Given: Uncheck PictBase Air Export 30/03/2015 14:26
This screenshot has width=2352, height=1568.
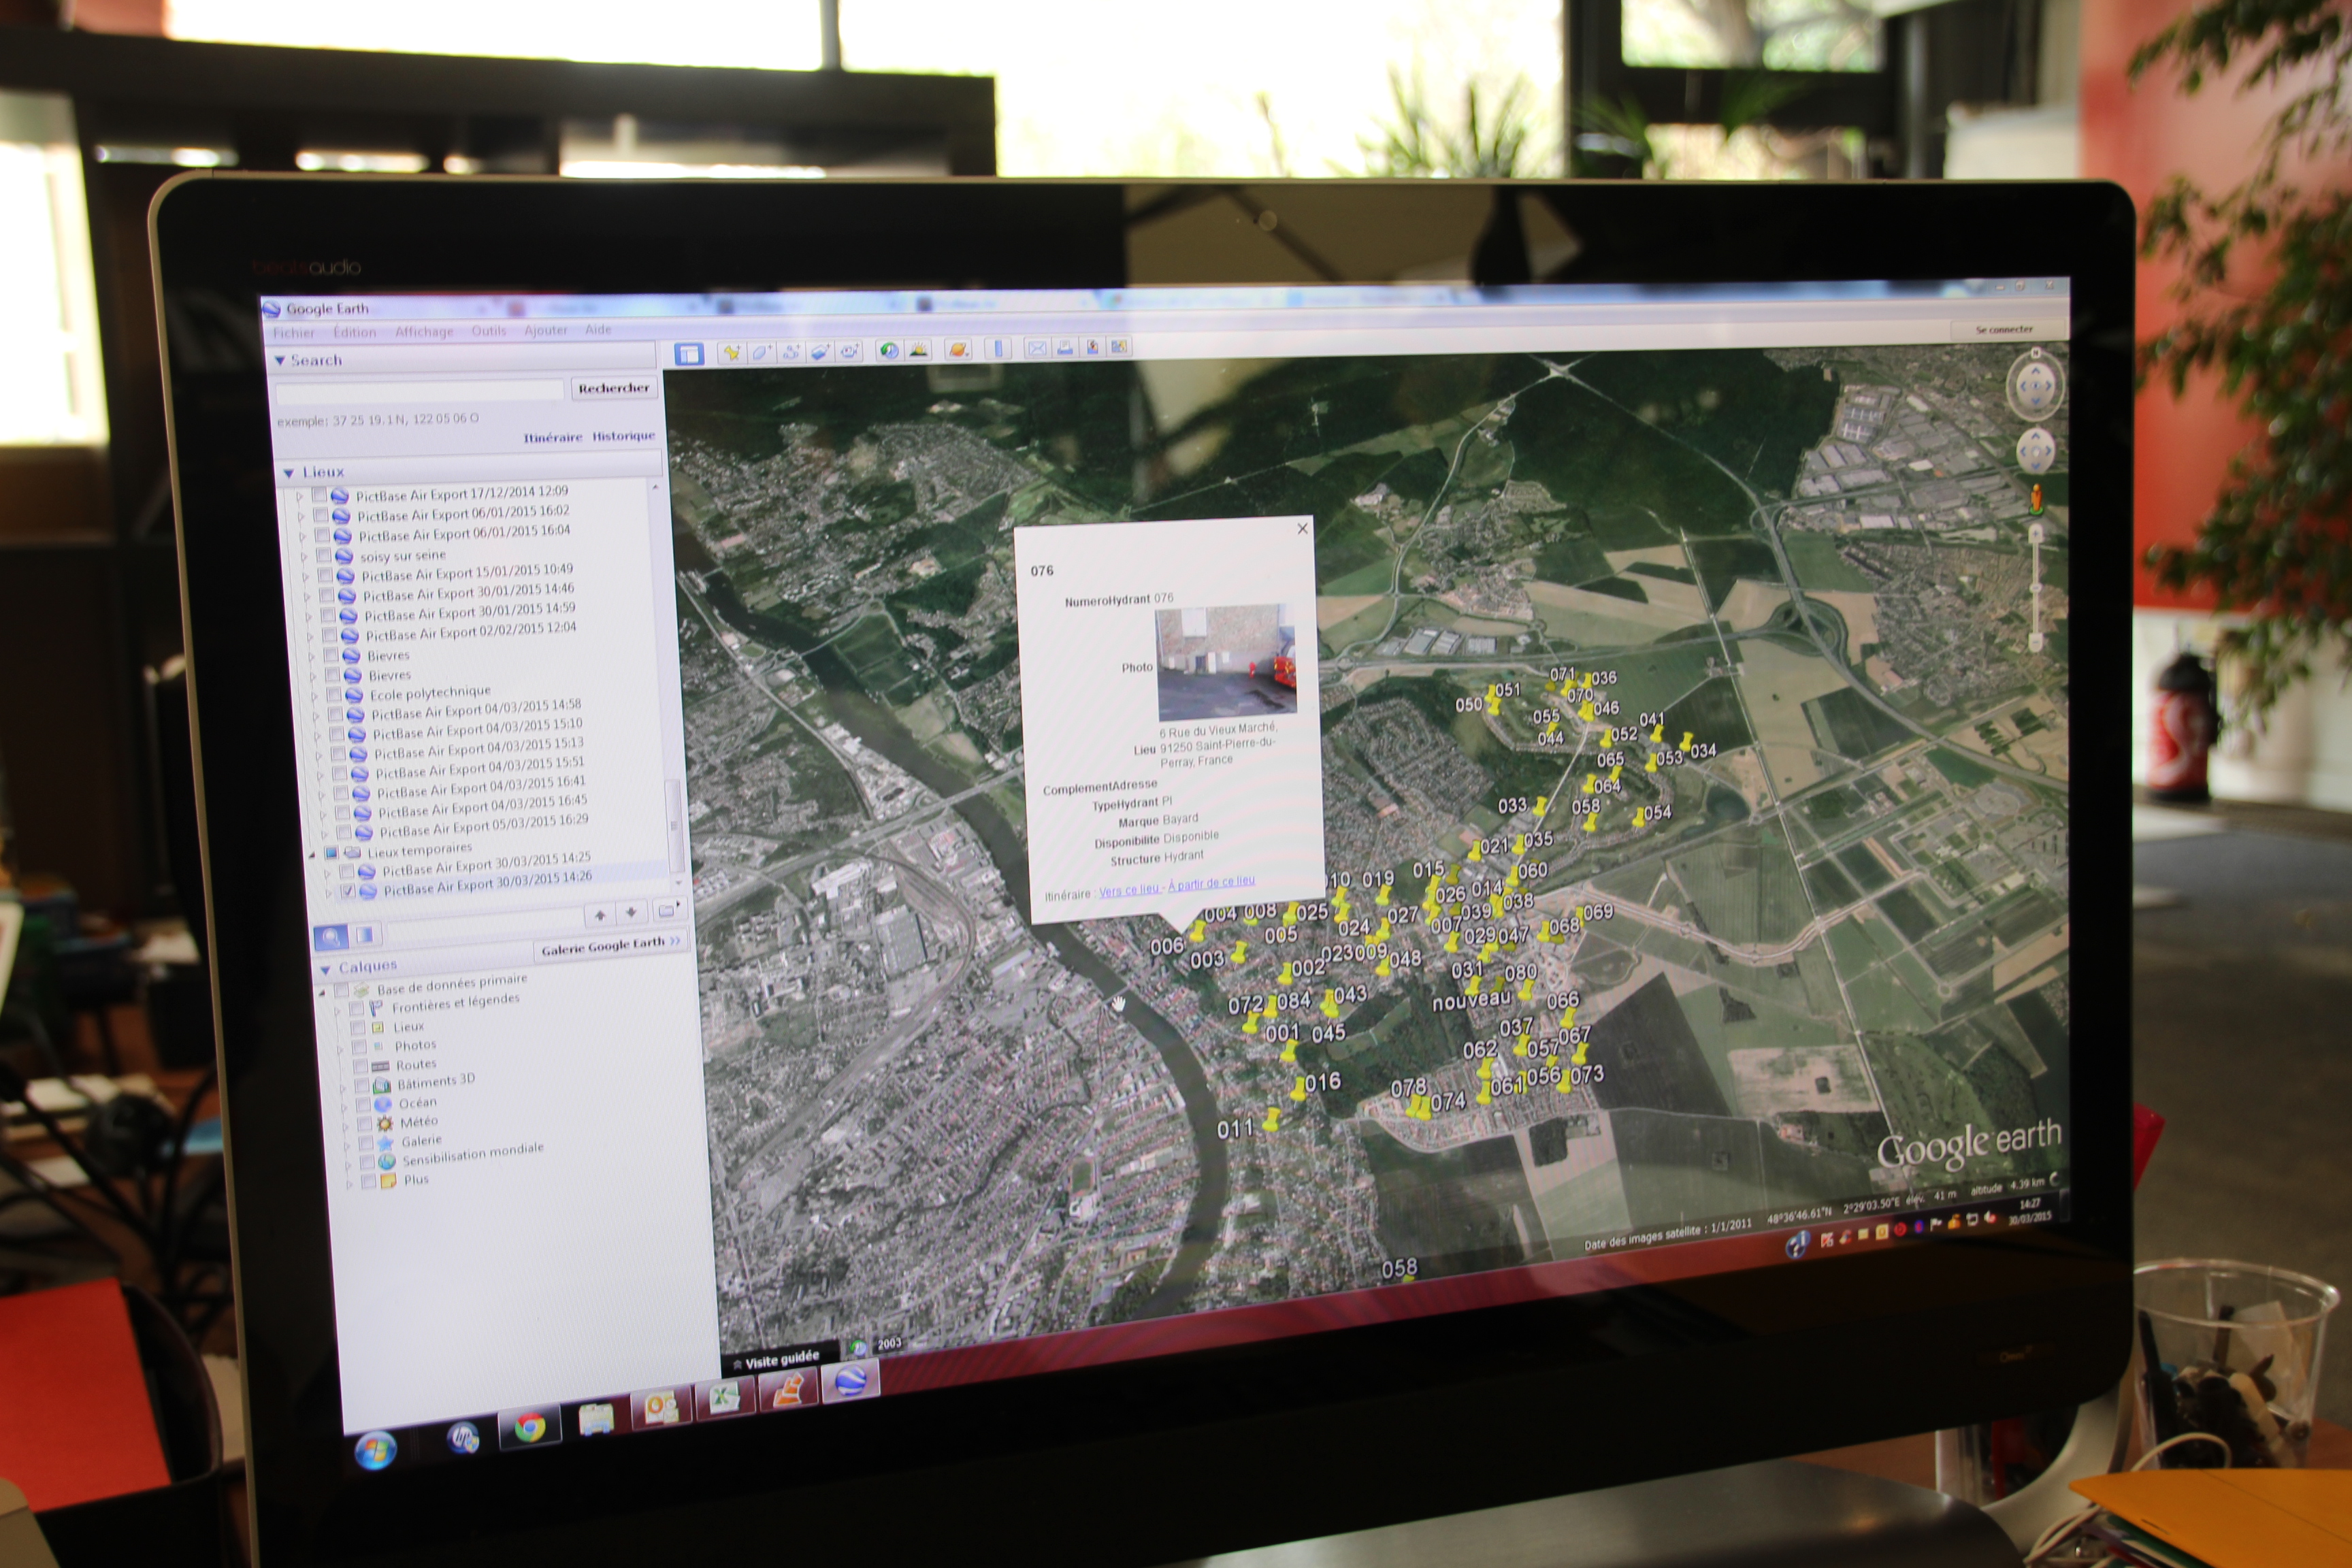Looking at the screenshot, I should pos(348,891).
